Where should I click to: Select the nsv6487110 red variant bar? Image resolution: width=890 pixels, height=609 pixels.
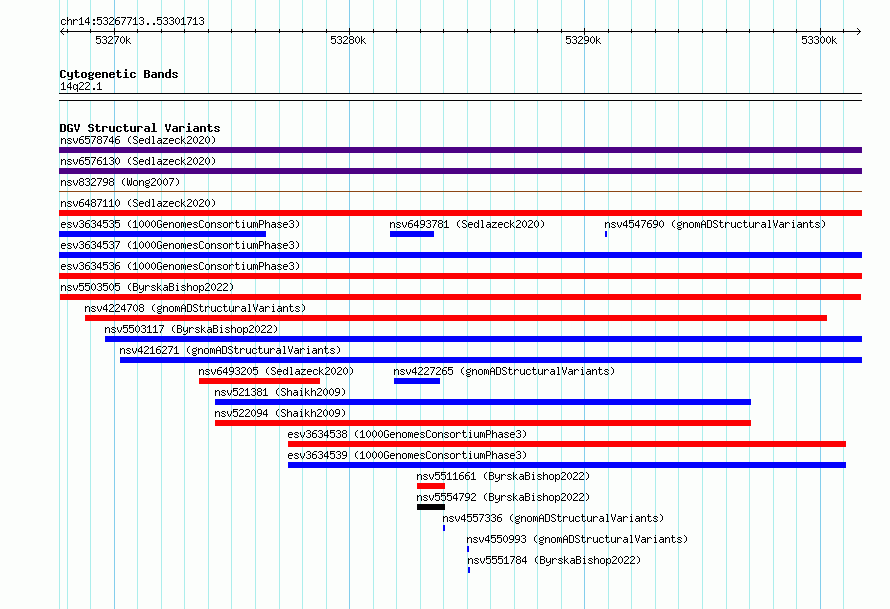click(460, 213)
